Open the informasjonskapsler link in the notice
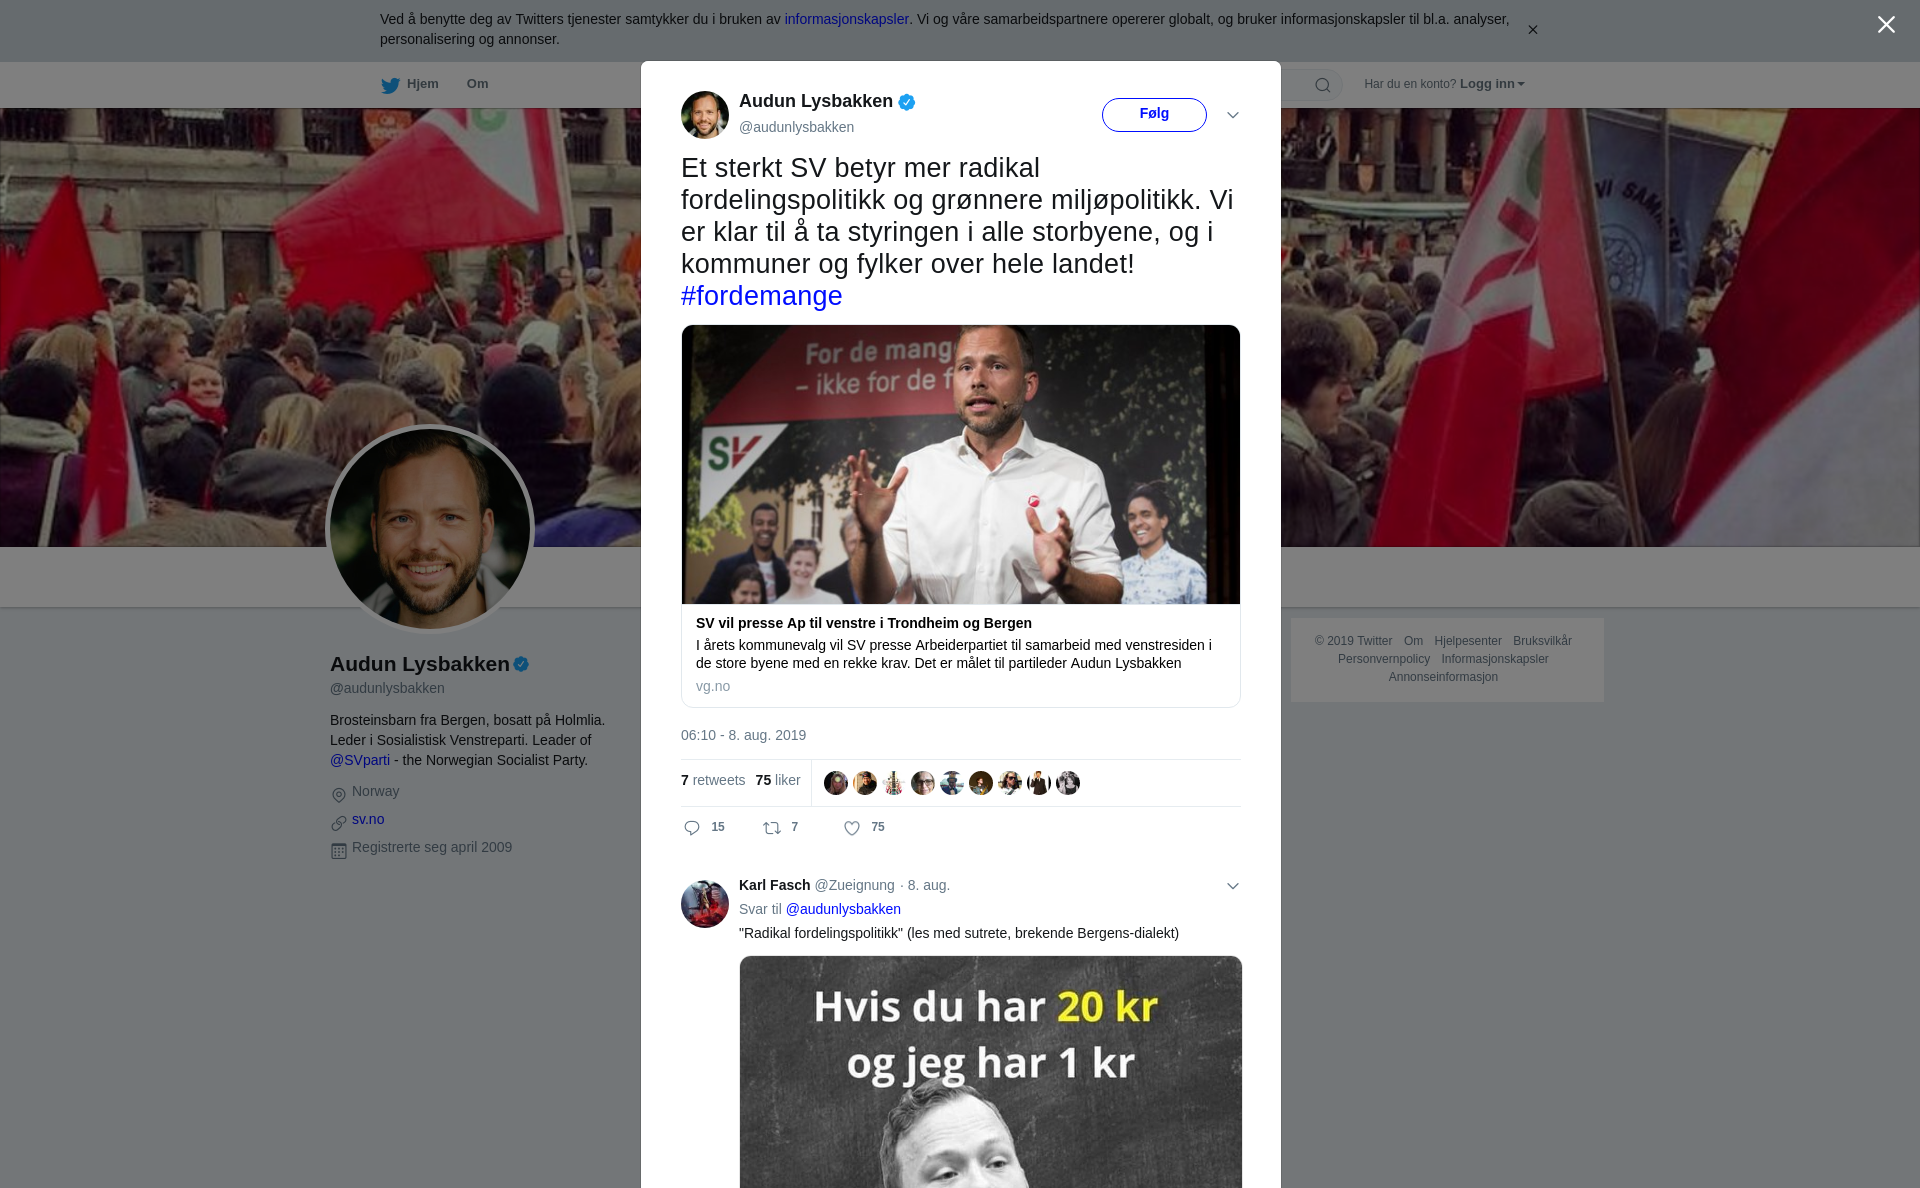 pos(847,19)
